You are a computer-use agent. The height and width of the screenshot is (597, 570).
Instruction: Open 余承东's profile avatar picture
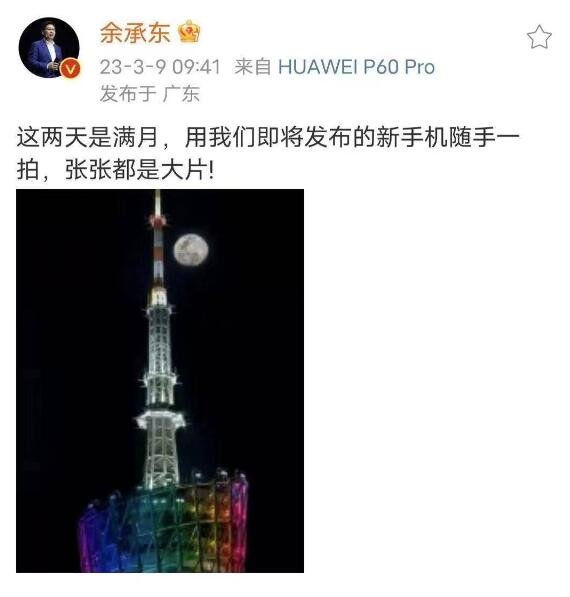point(49,48)
